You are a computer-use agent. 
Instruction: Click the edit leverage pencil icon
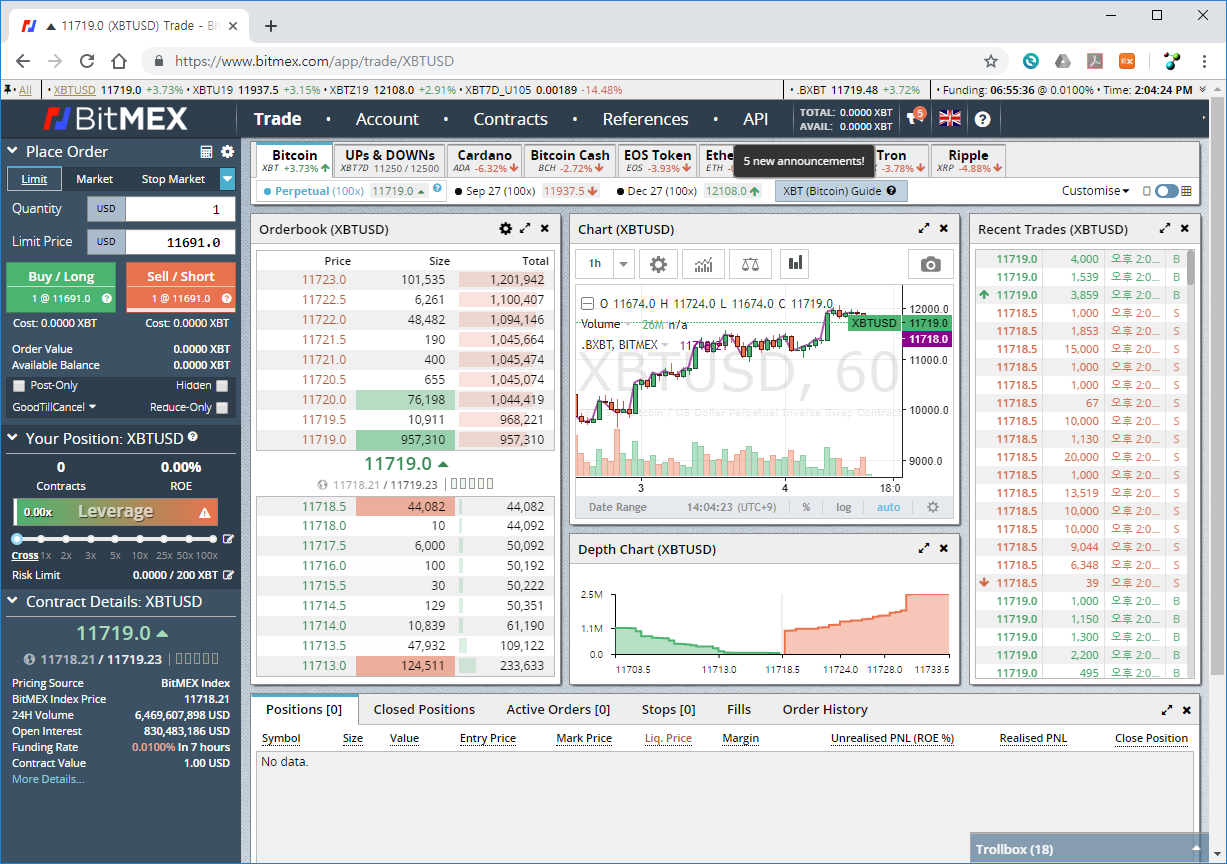[228, 539]
